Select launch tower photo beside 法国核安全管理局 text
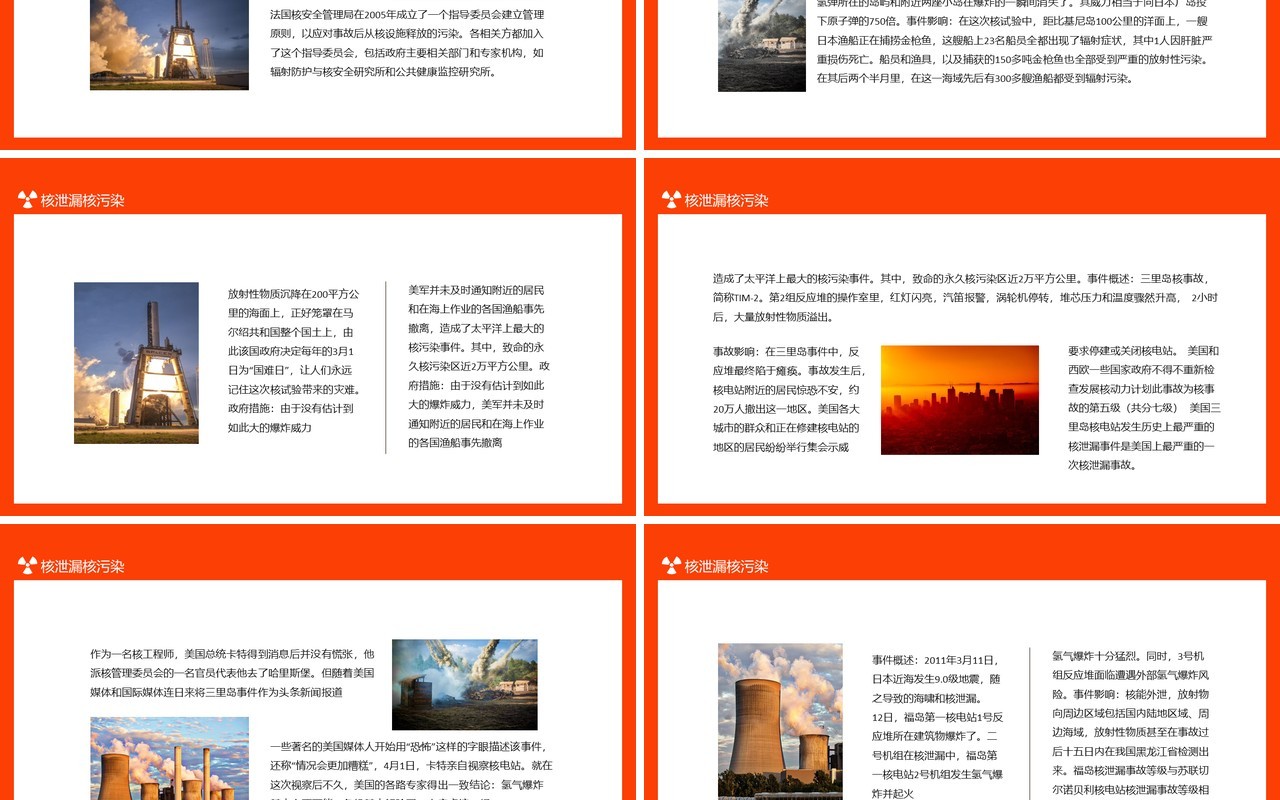1280x800 pixels. pos(169,45)
